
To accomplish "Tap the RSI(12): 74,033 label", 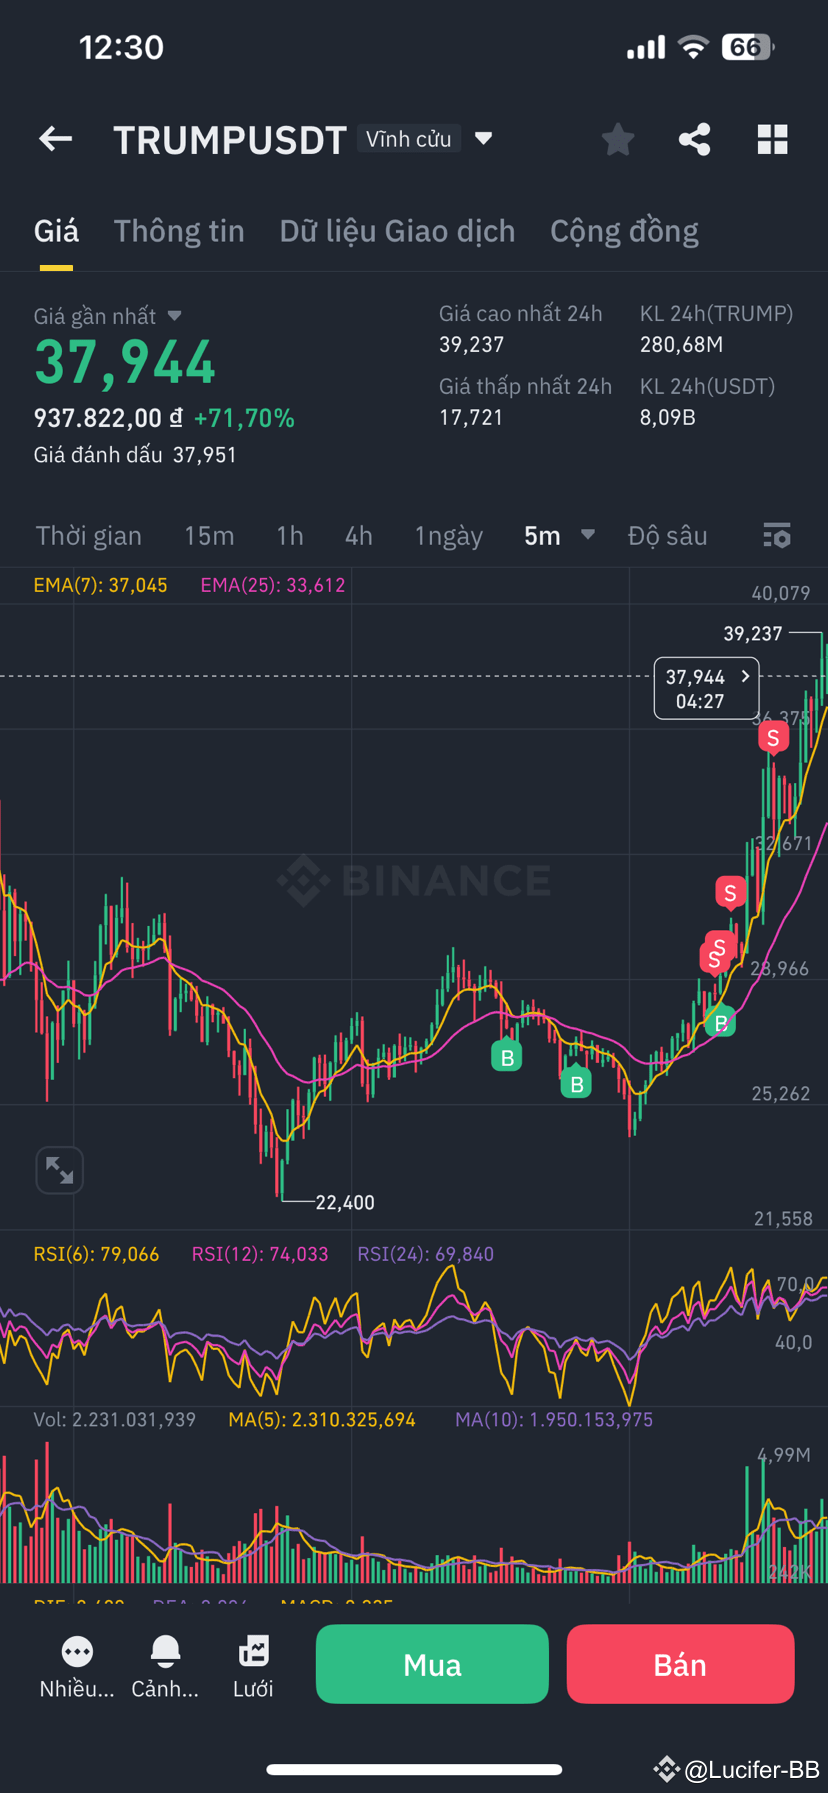I will tap(260, 1254).
